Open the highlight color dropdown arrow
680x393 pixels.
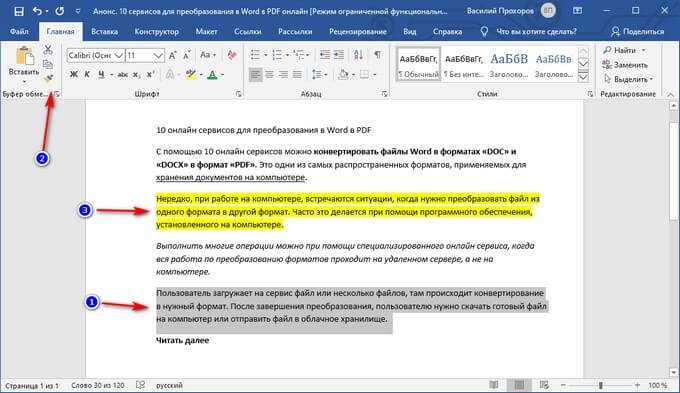[201, 75]
